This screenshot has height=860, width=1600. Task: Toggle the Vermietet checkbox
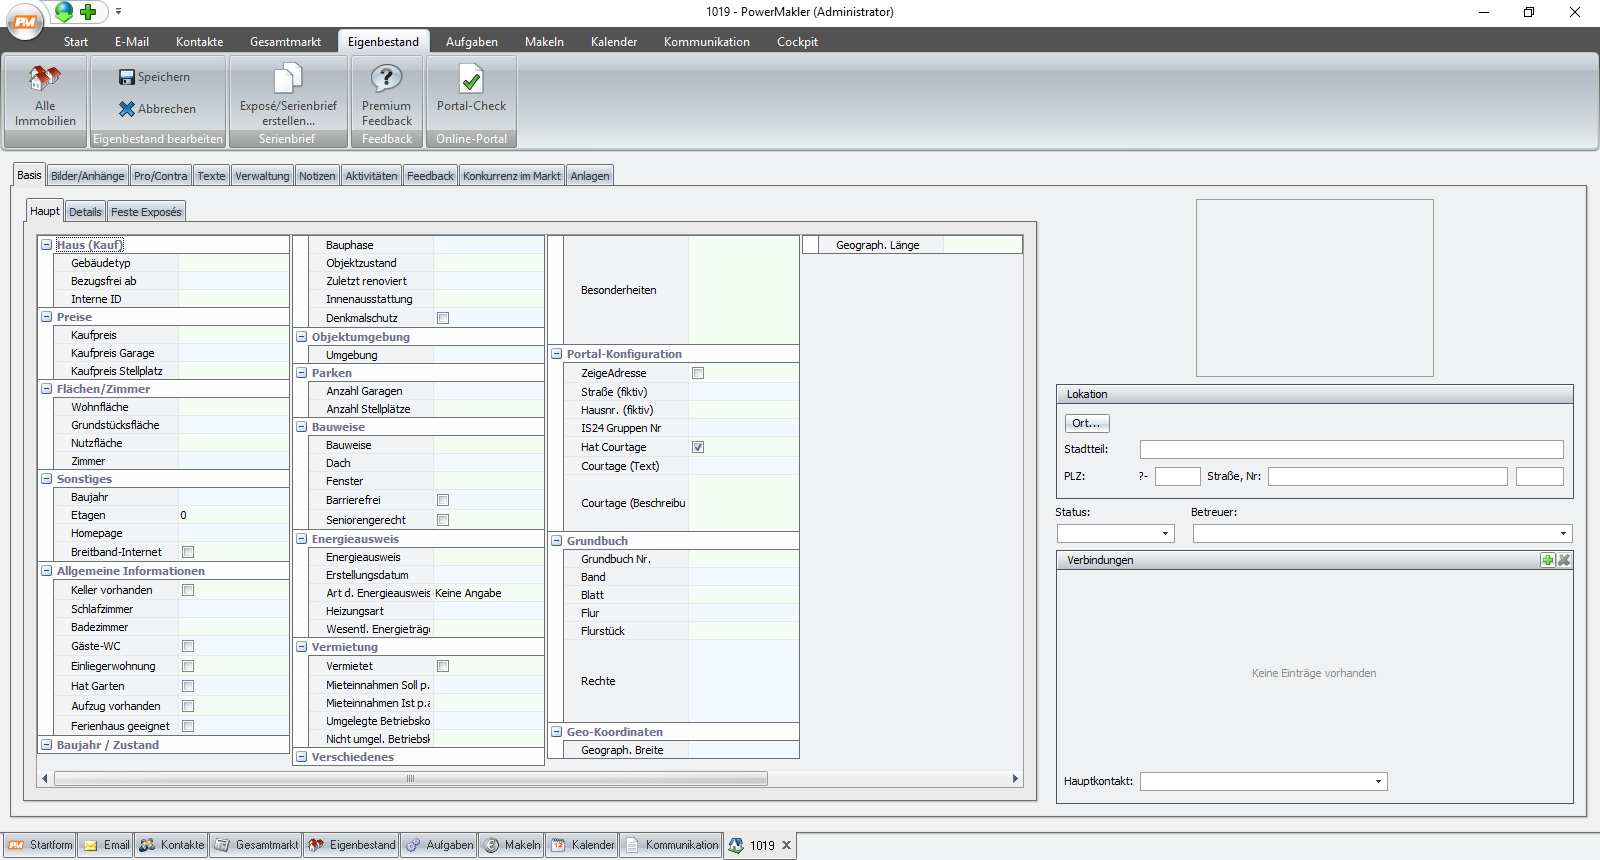443,666
